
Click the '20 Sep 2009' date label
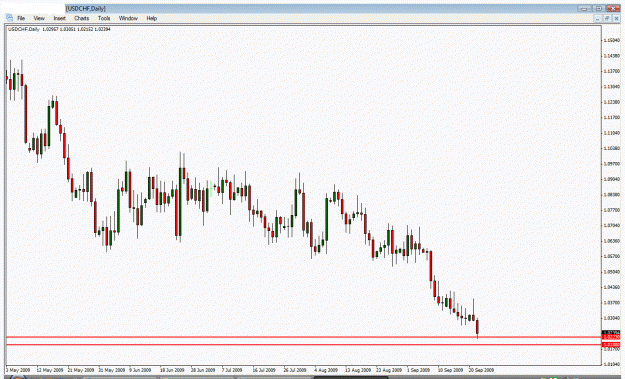click(x=482, y=370)
